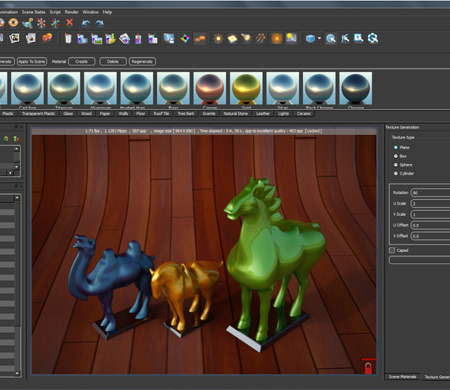Switch to the Roof Tile category tab
450x390 pixels.
point(161,114)
